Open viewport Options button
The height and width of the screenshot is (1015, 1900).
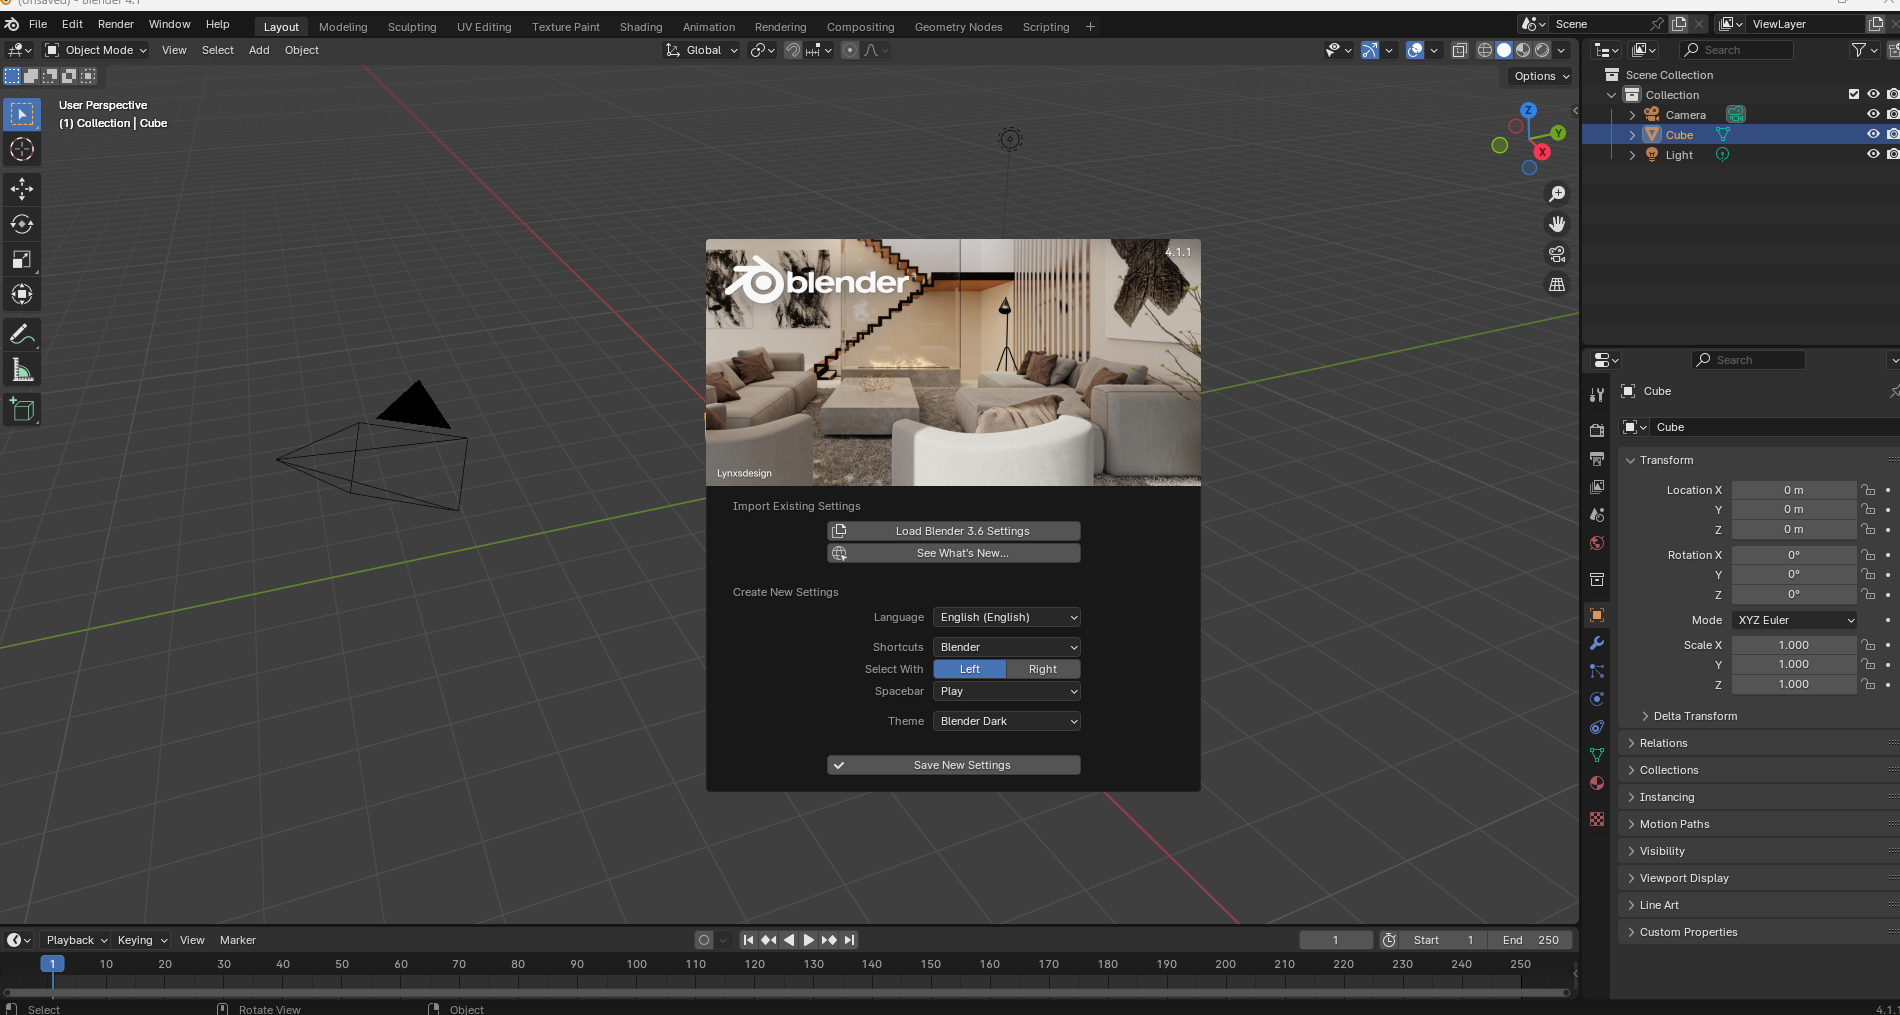(x=1541, y=76)
